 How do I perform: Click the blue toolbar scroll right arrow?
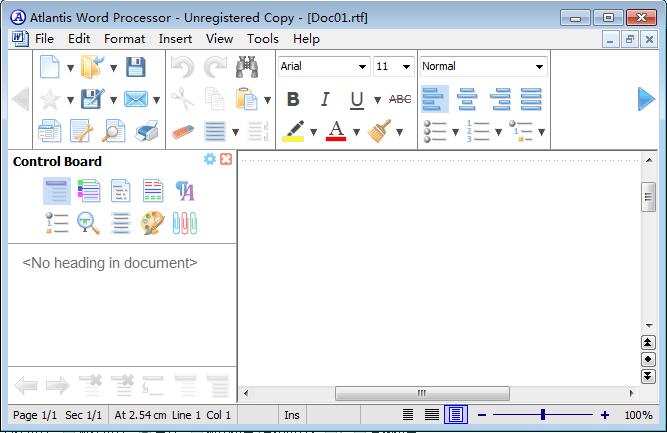coord(646,99)
